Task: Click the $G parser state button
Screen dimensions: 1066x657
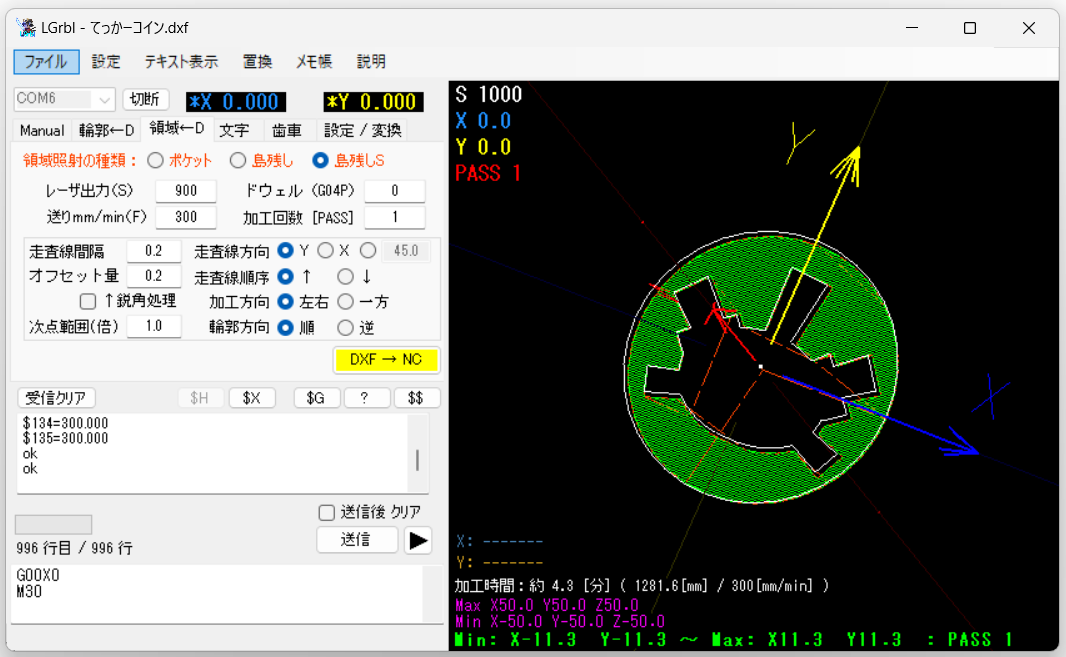Action: coord(316,398)
